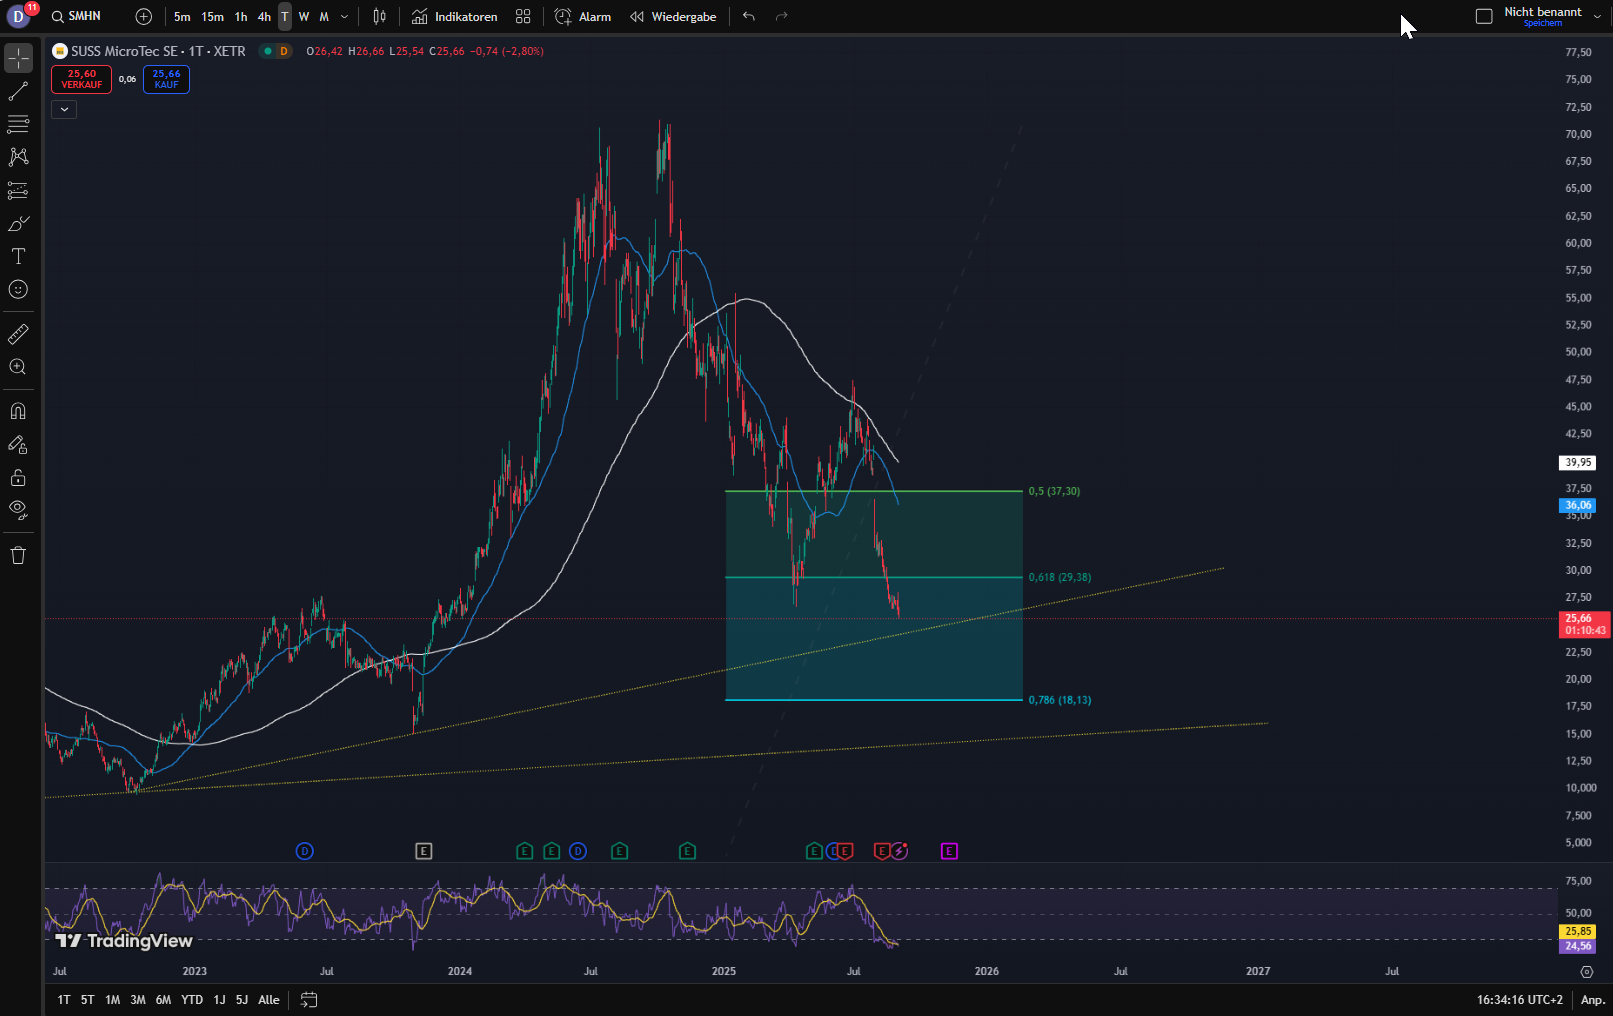Click the trash icon to remove drawings
The height and width of the screenshot is (1016, 1613).
[x=18, y=556]
